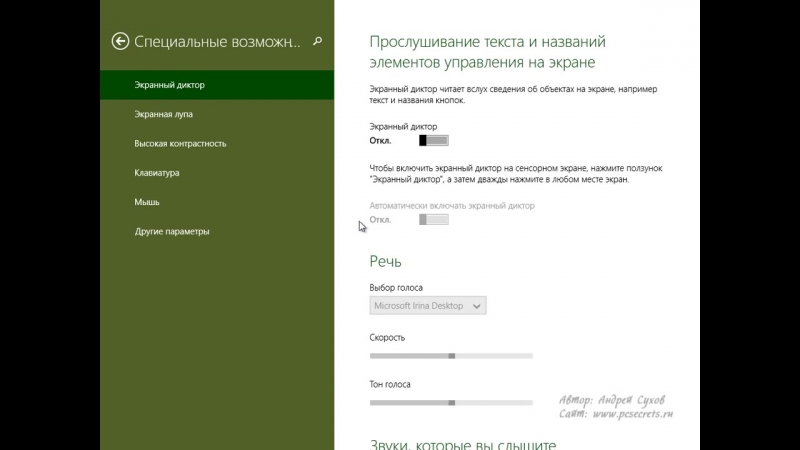Click the Прослушивание текста и названий heading
This screenshot has height=450, width=800.
(487, 52)
